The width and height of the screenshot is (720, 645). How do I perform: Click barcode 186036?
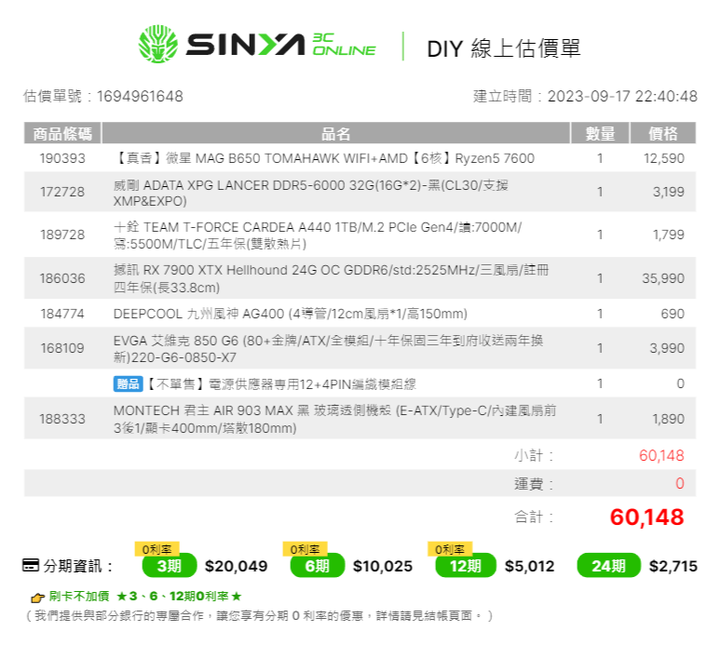[x=62, y=278]
